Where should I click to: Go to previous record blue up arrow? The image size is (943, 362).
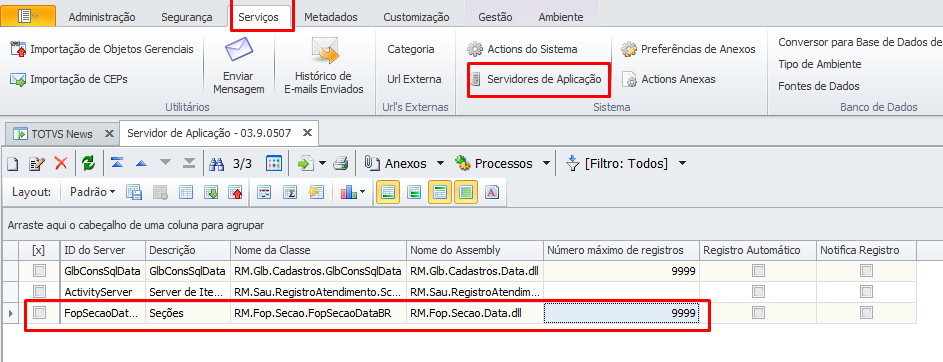[x=141, y=163]
